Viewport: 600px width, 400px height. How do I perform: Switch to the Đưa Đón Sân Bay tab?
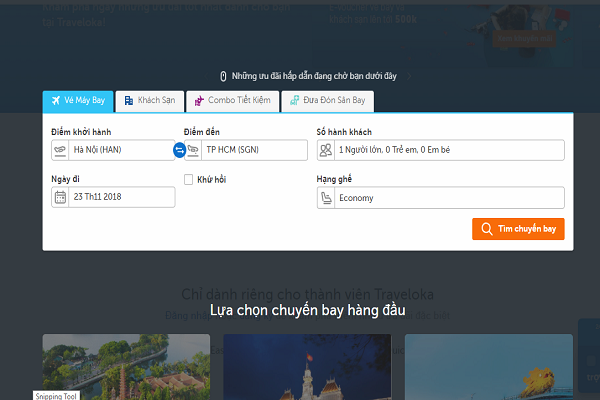pos(328,101)
